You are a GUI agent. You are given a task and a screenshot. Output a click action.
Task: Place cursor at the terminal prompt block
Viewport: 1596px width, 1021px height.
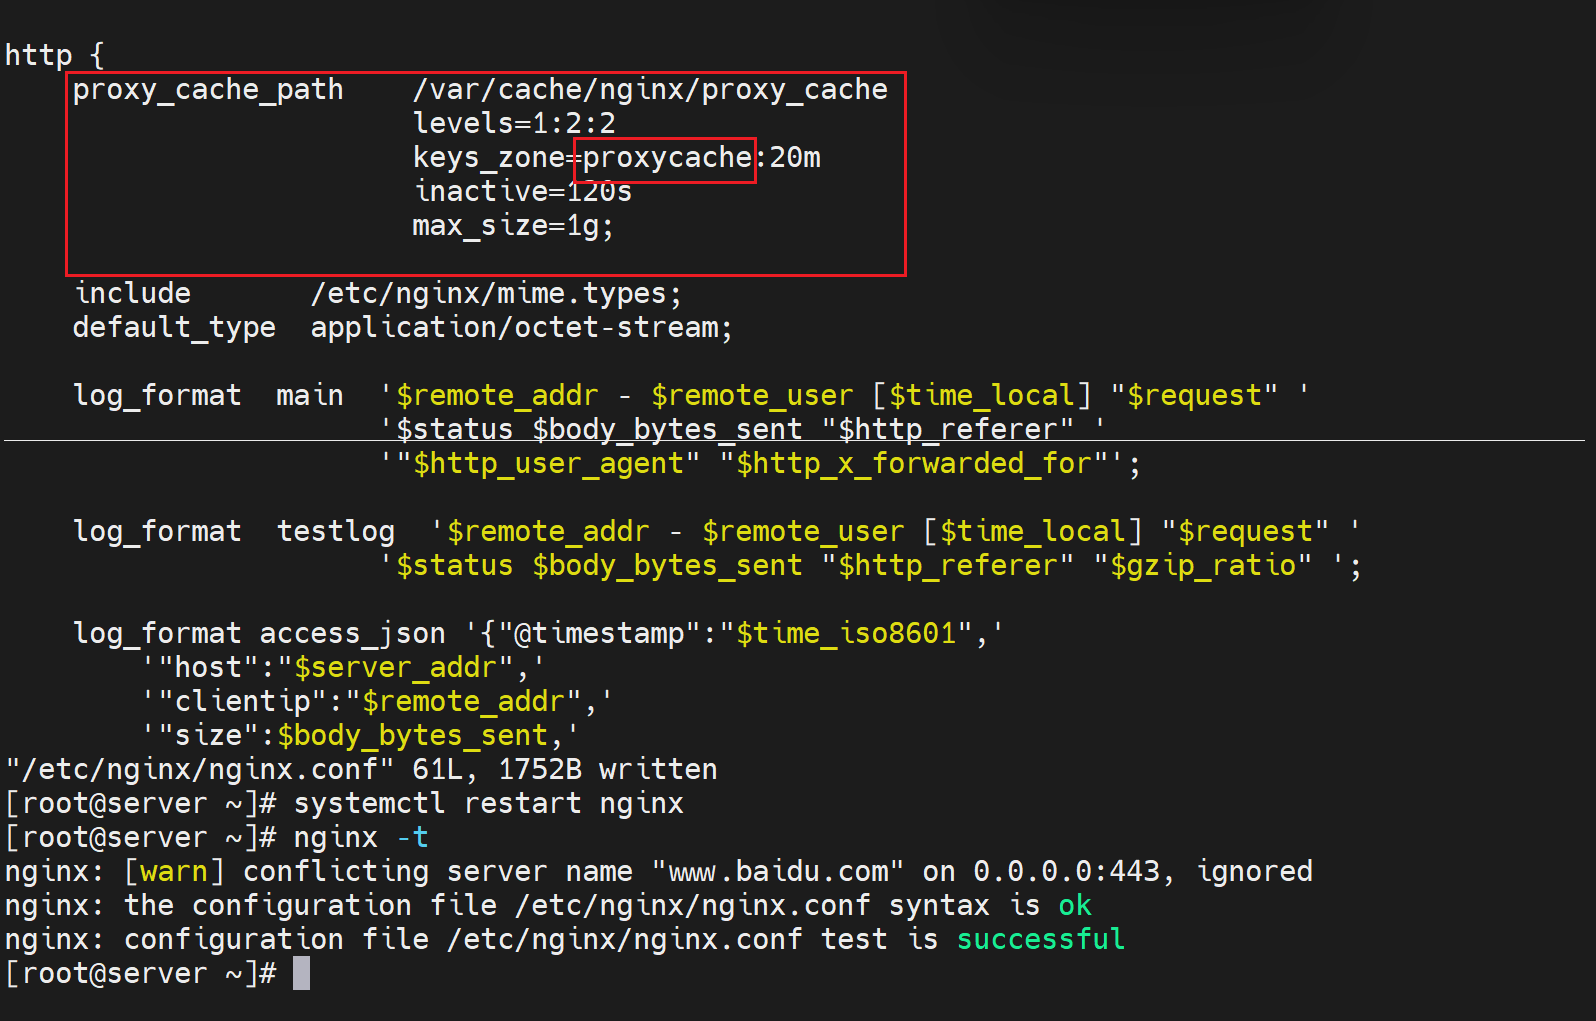pyautogui.click(x=301, y=974)
